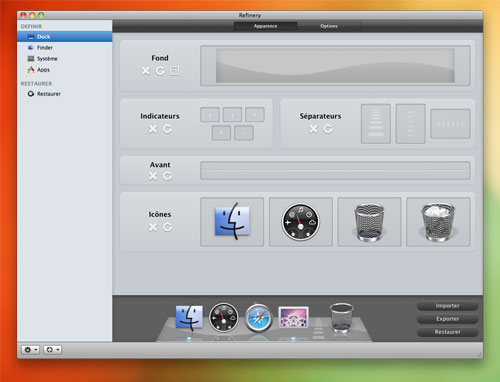This screenshot has width=500, height=382.
Task: Click the Exporter button
Action: point(447,319)
